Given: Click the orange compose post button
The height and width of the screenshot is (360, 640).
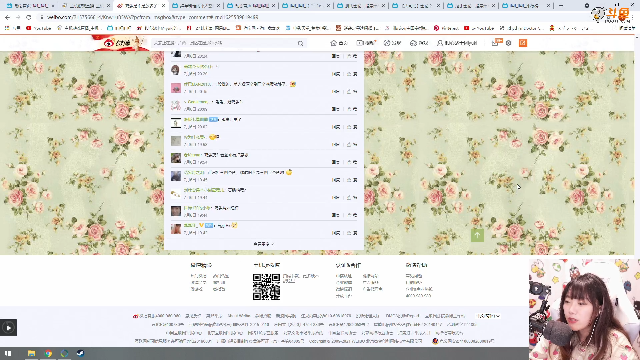Looking at the screenshot, I should click(523, 43).
